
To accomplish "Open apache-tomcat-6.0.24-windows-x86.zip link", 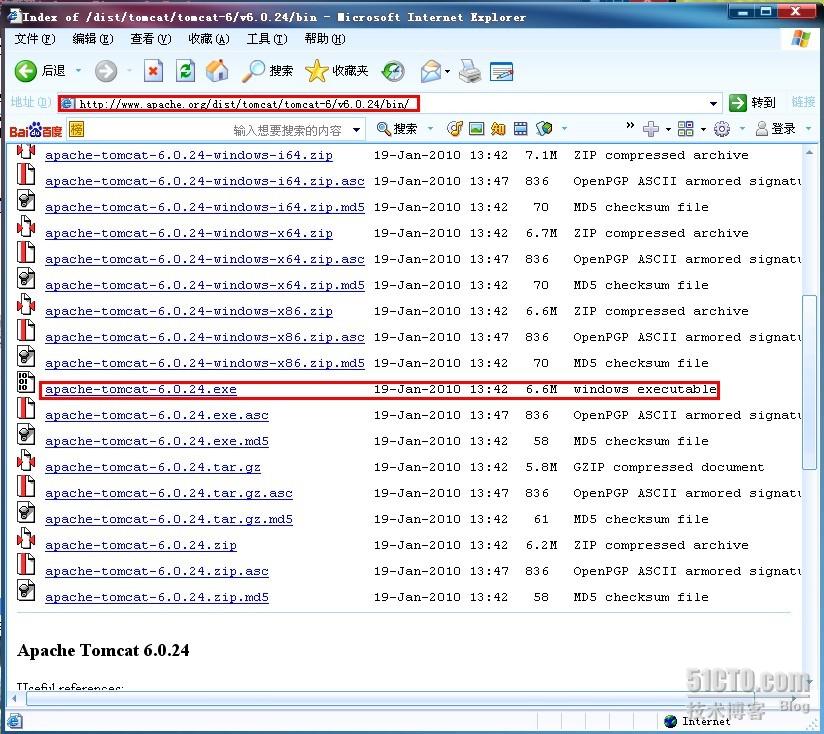I will [x=189, y=312].
